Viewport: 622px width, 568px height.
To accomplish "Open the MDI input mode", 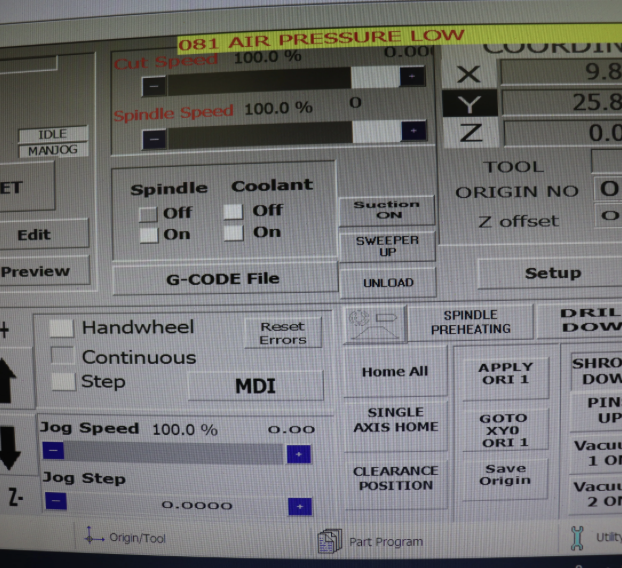I will tap(255, 386).
